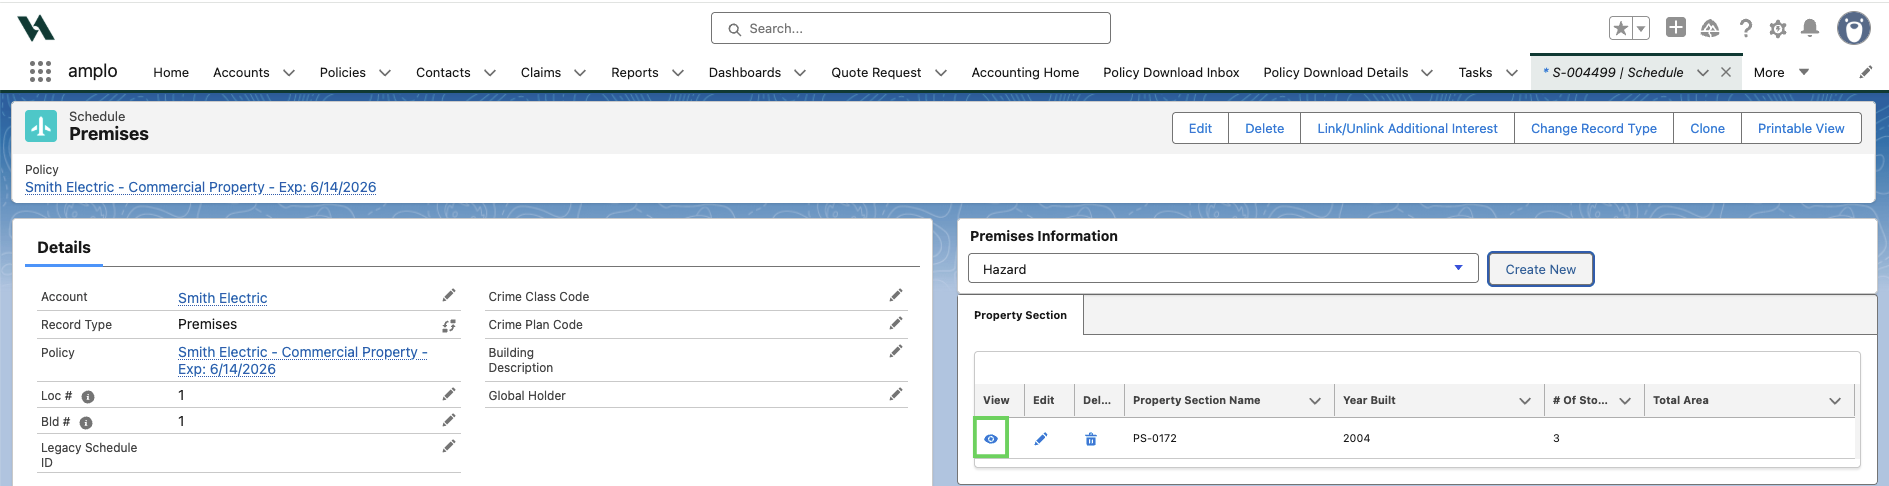Open the Printable View button

[1801, 128]
